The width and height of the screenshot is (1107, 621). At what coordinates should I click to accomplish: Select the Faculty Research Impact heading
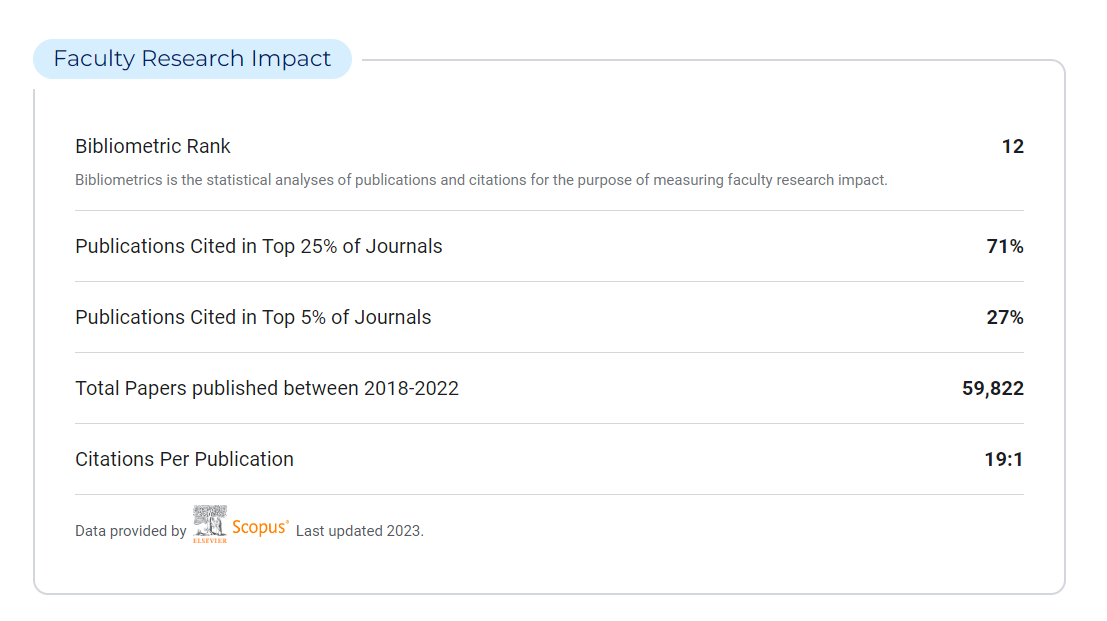click(x=192, y=59)
